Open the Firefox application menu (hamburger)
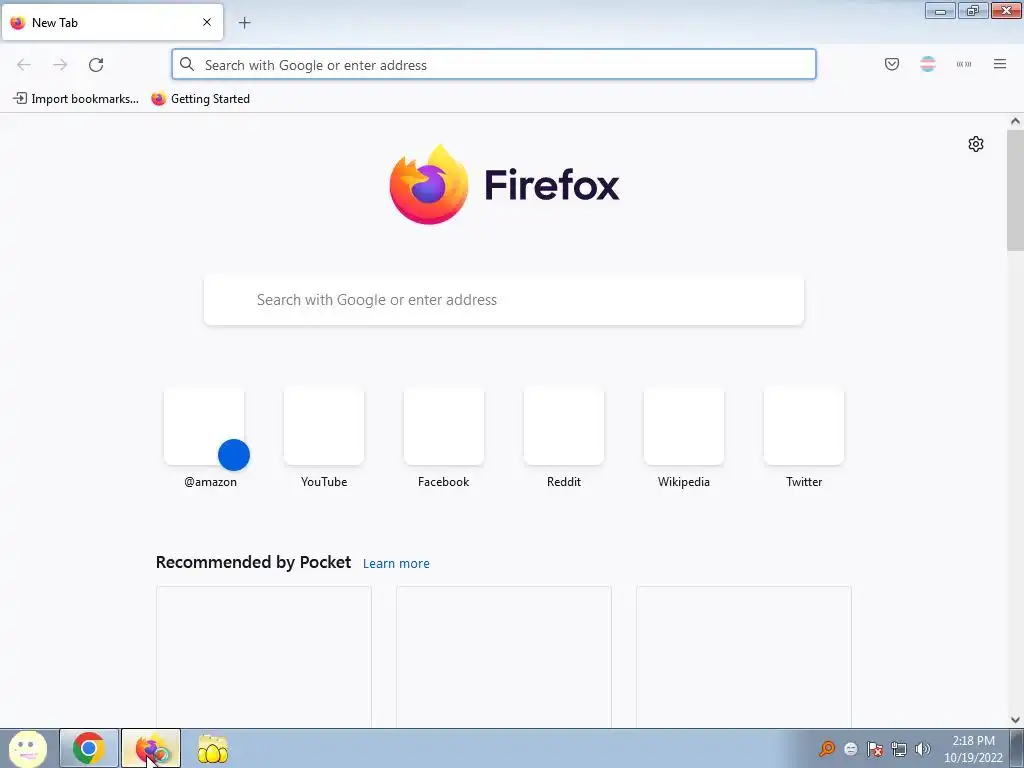The height and width of the screenshot is (768, 1024). tap(1000, 64)
